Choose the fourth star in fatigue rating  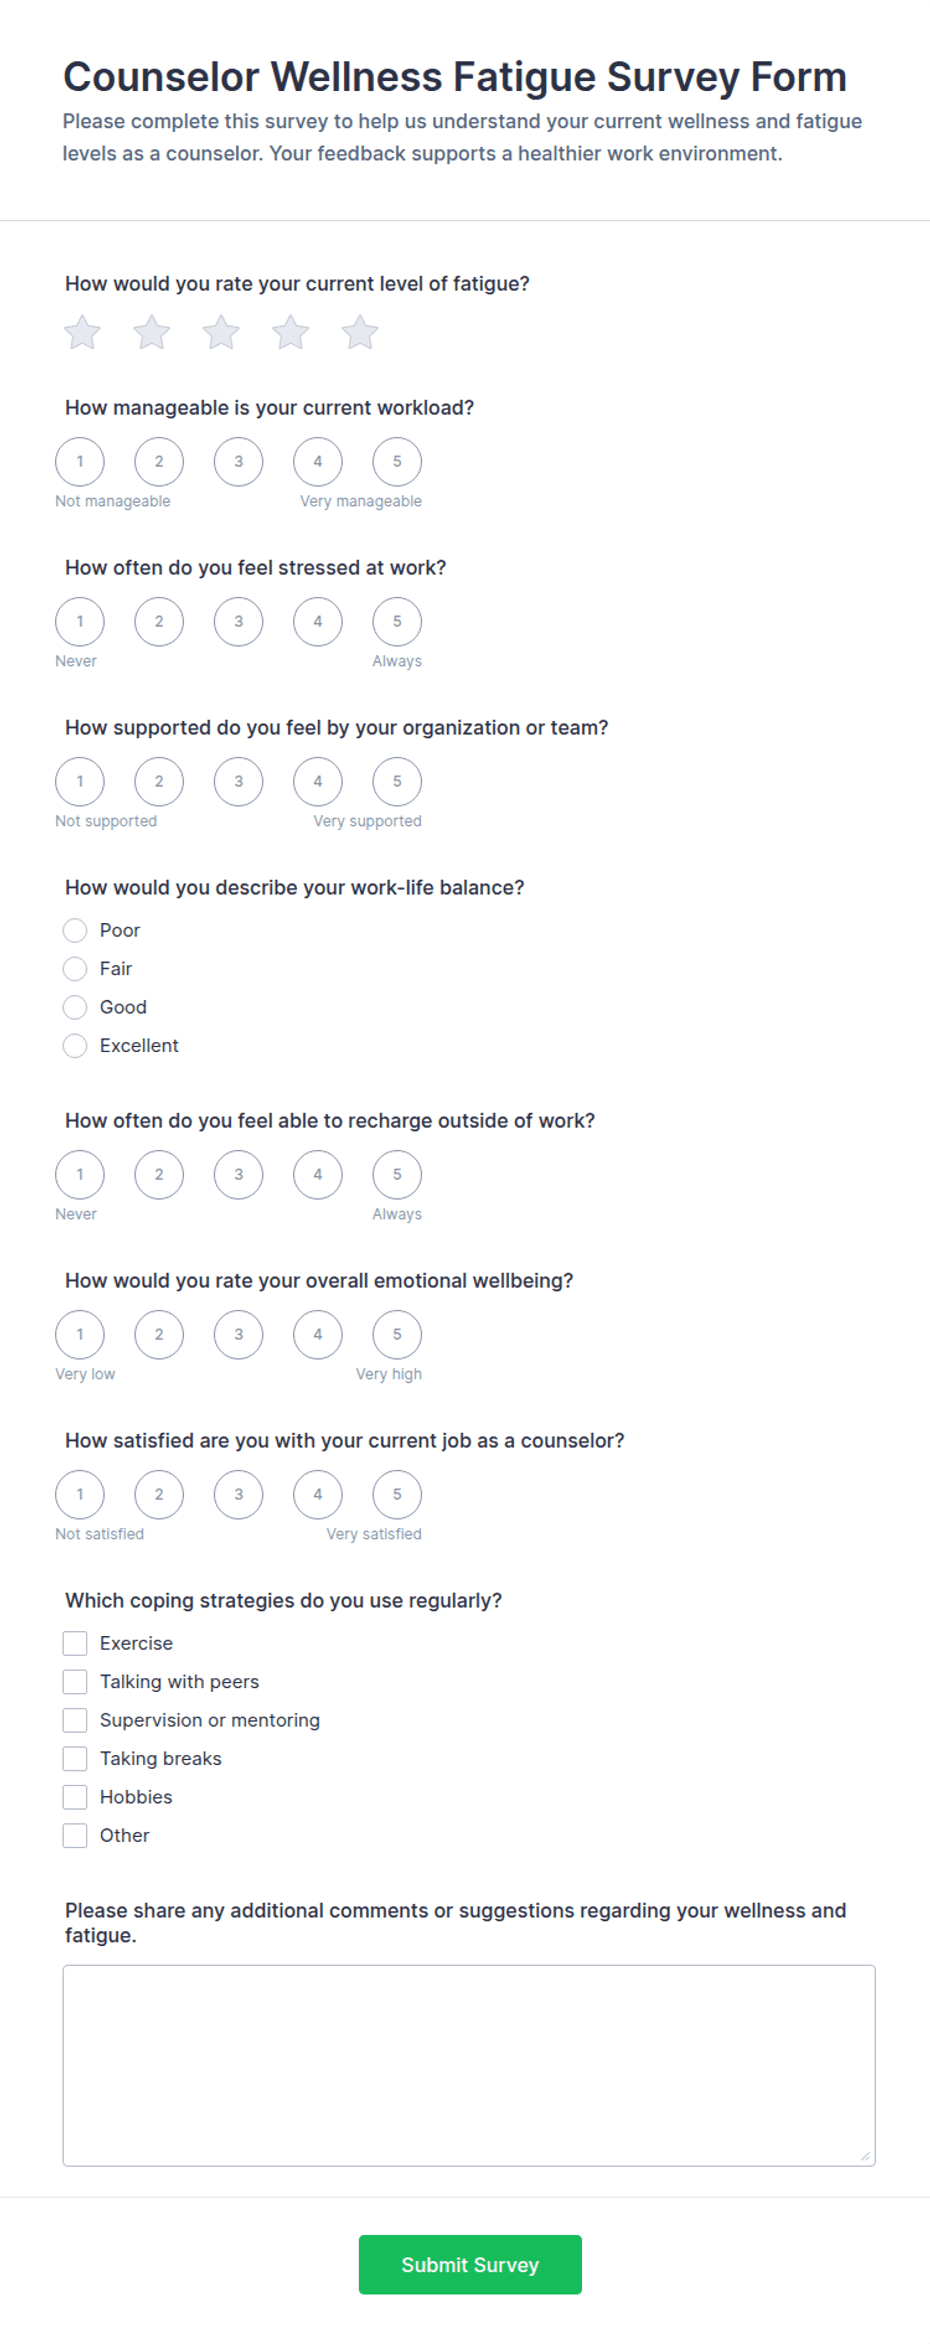point(291,333)
